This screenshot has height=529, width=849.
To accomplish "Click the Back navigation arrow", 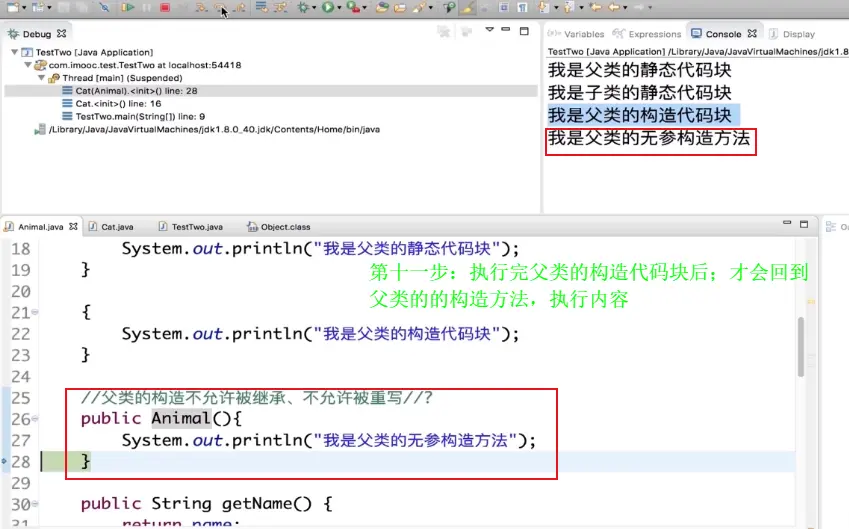I will (x=614, y=7).
